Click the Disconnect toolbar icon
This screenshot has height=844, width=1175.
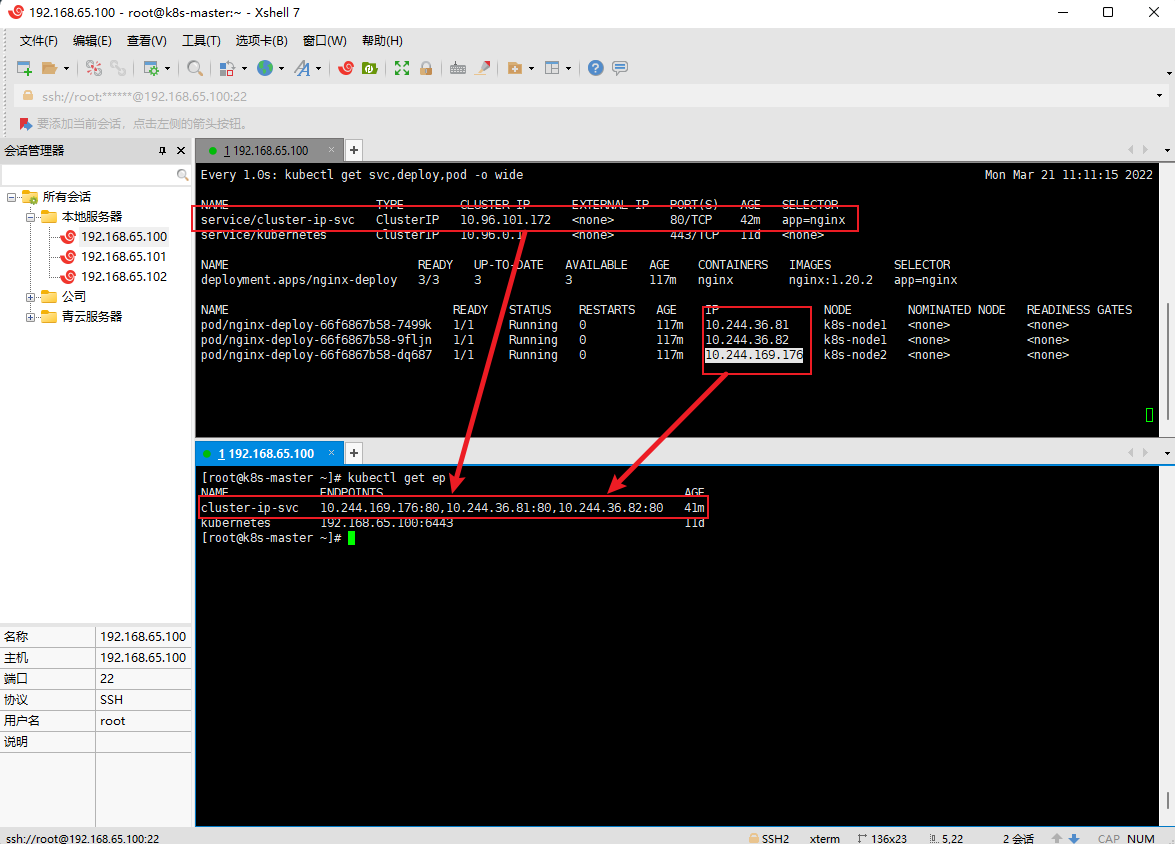[94, 68]
